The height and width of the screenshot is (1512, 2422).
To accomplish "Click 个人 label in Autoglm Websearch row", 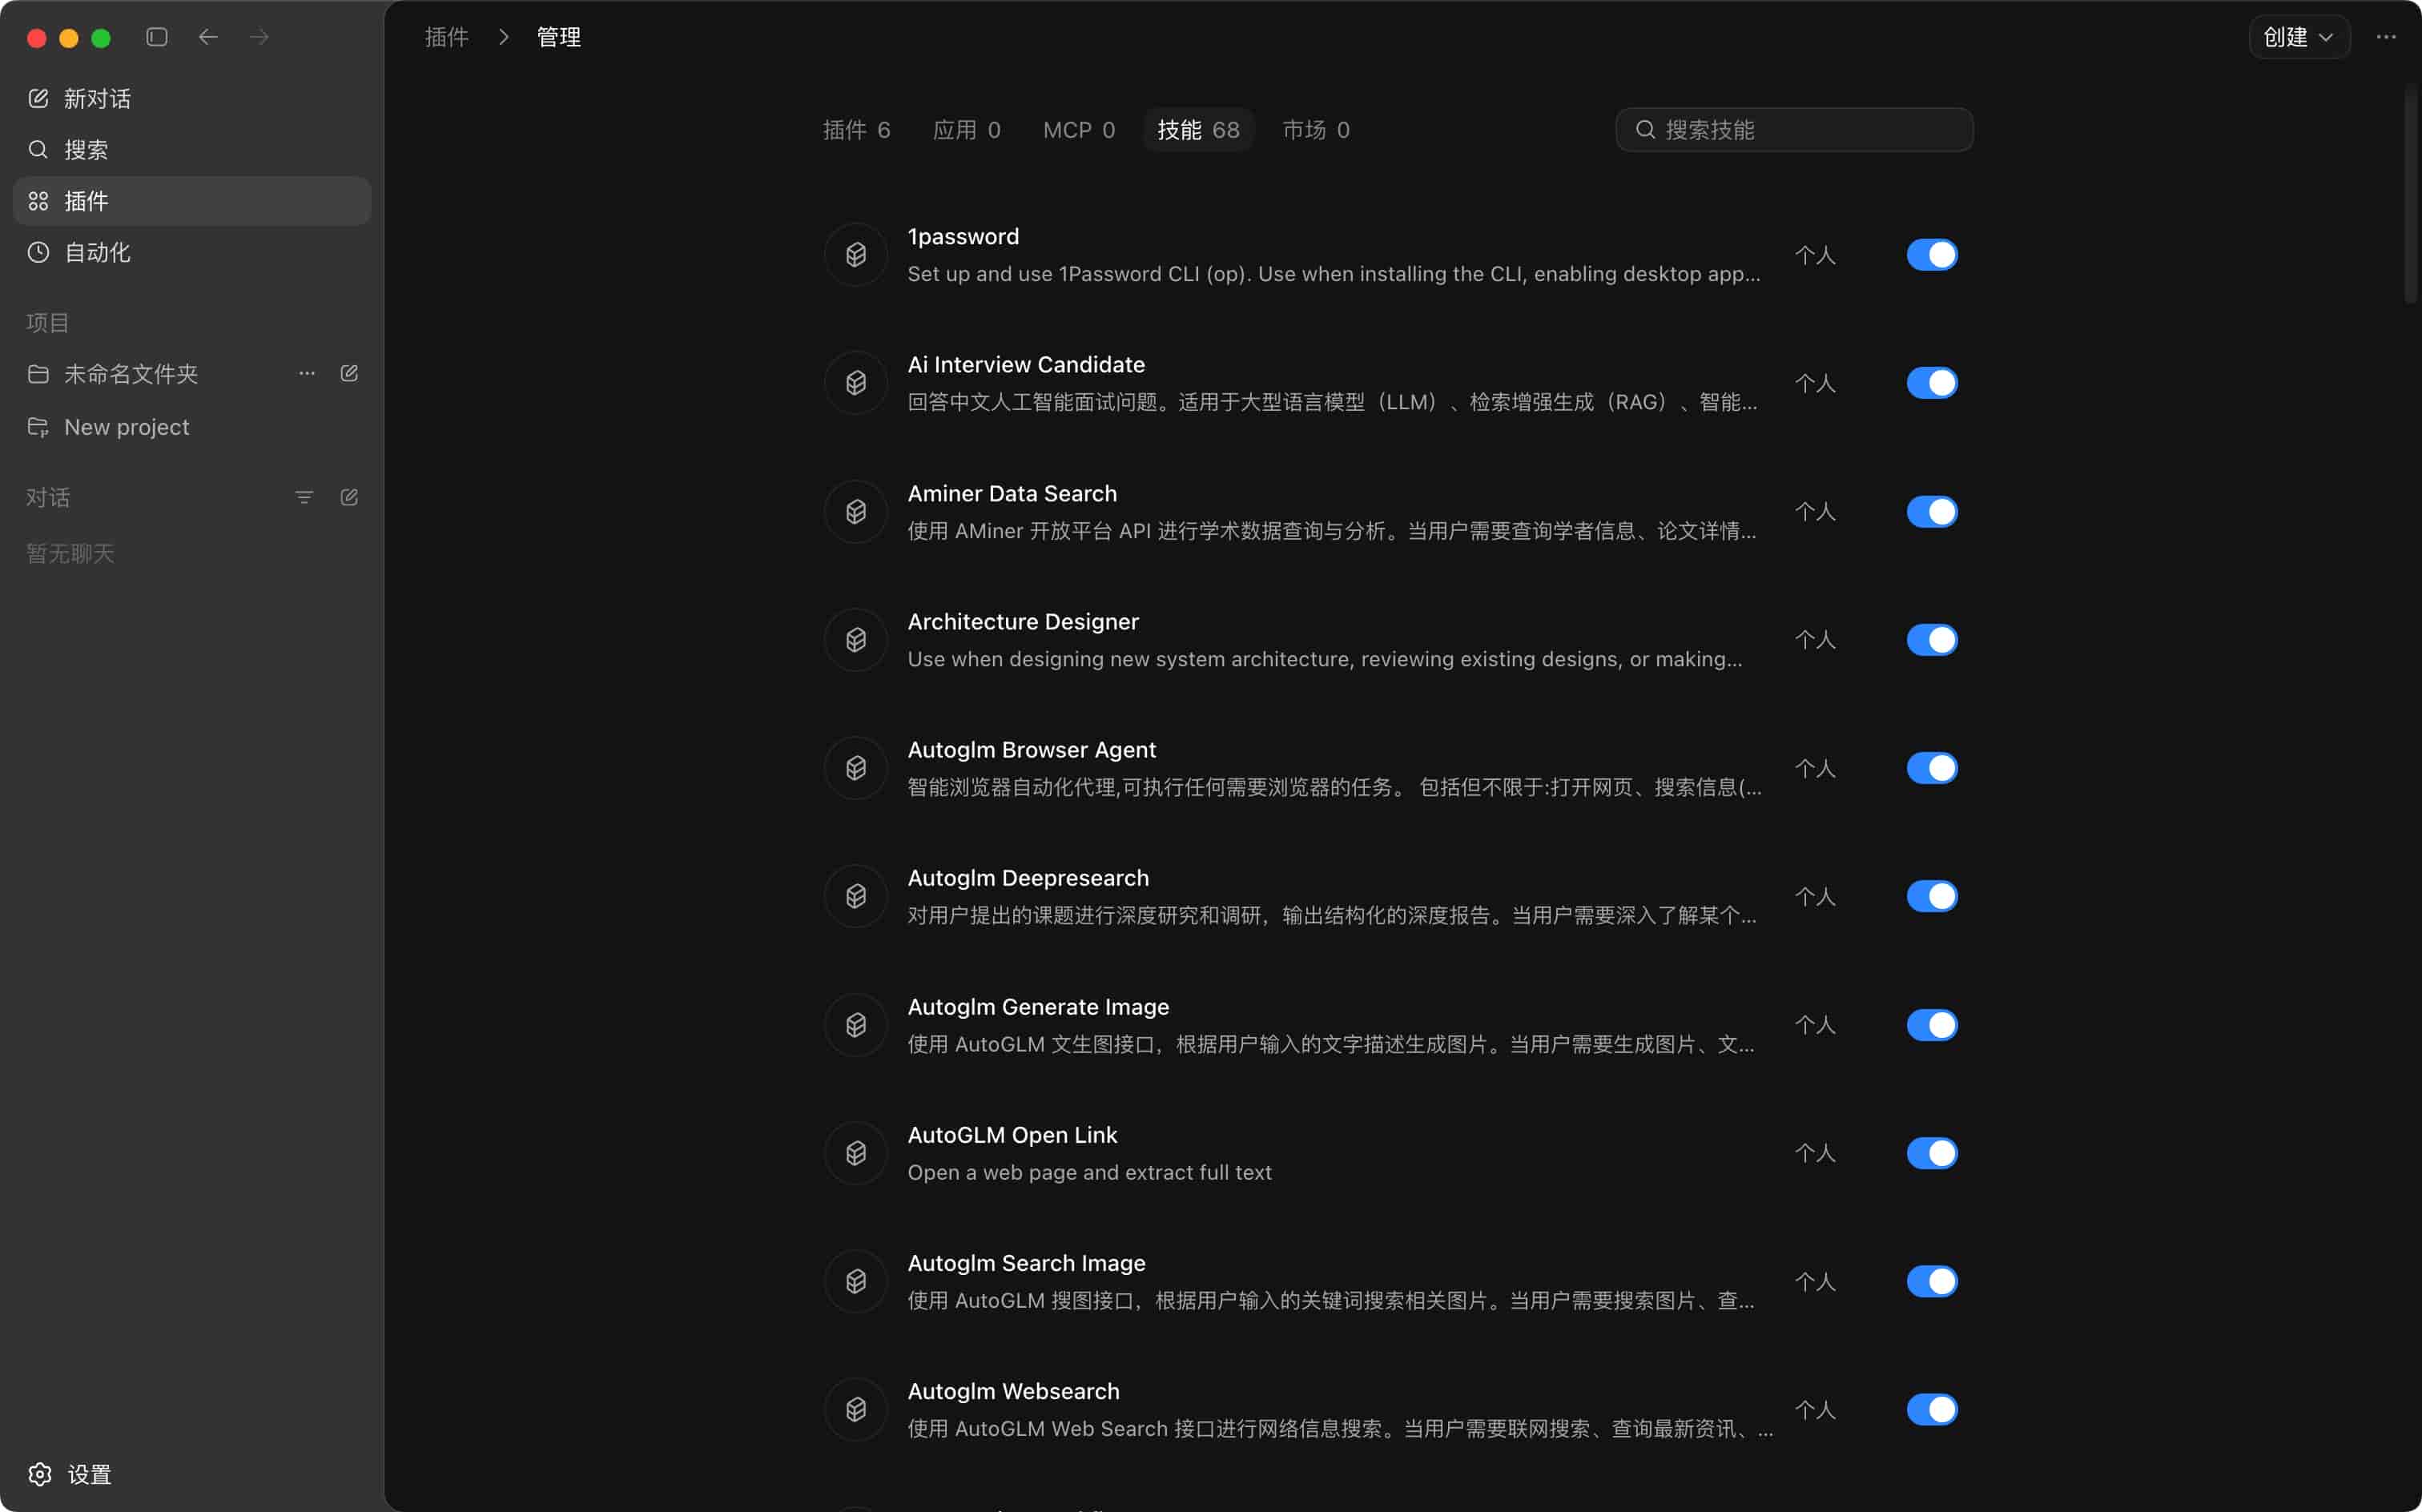I will point(1815,1409).
